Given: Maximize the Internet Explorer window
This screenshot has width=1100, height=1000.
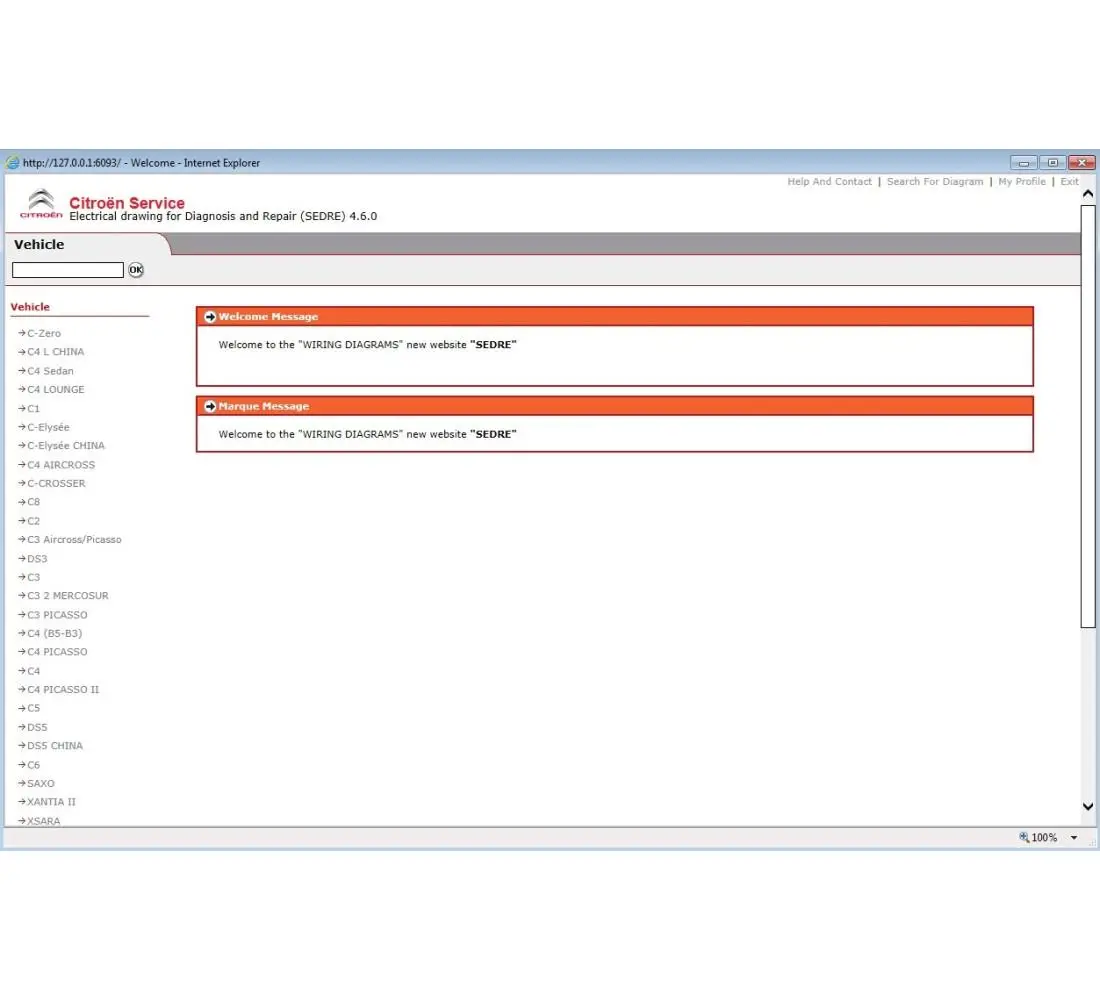Looking at the screenshot, I should click(1052, 163).
